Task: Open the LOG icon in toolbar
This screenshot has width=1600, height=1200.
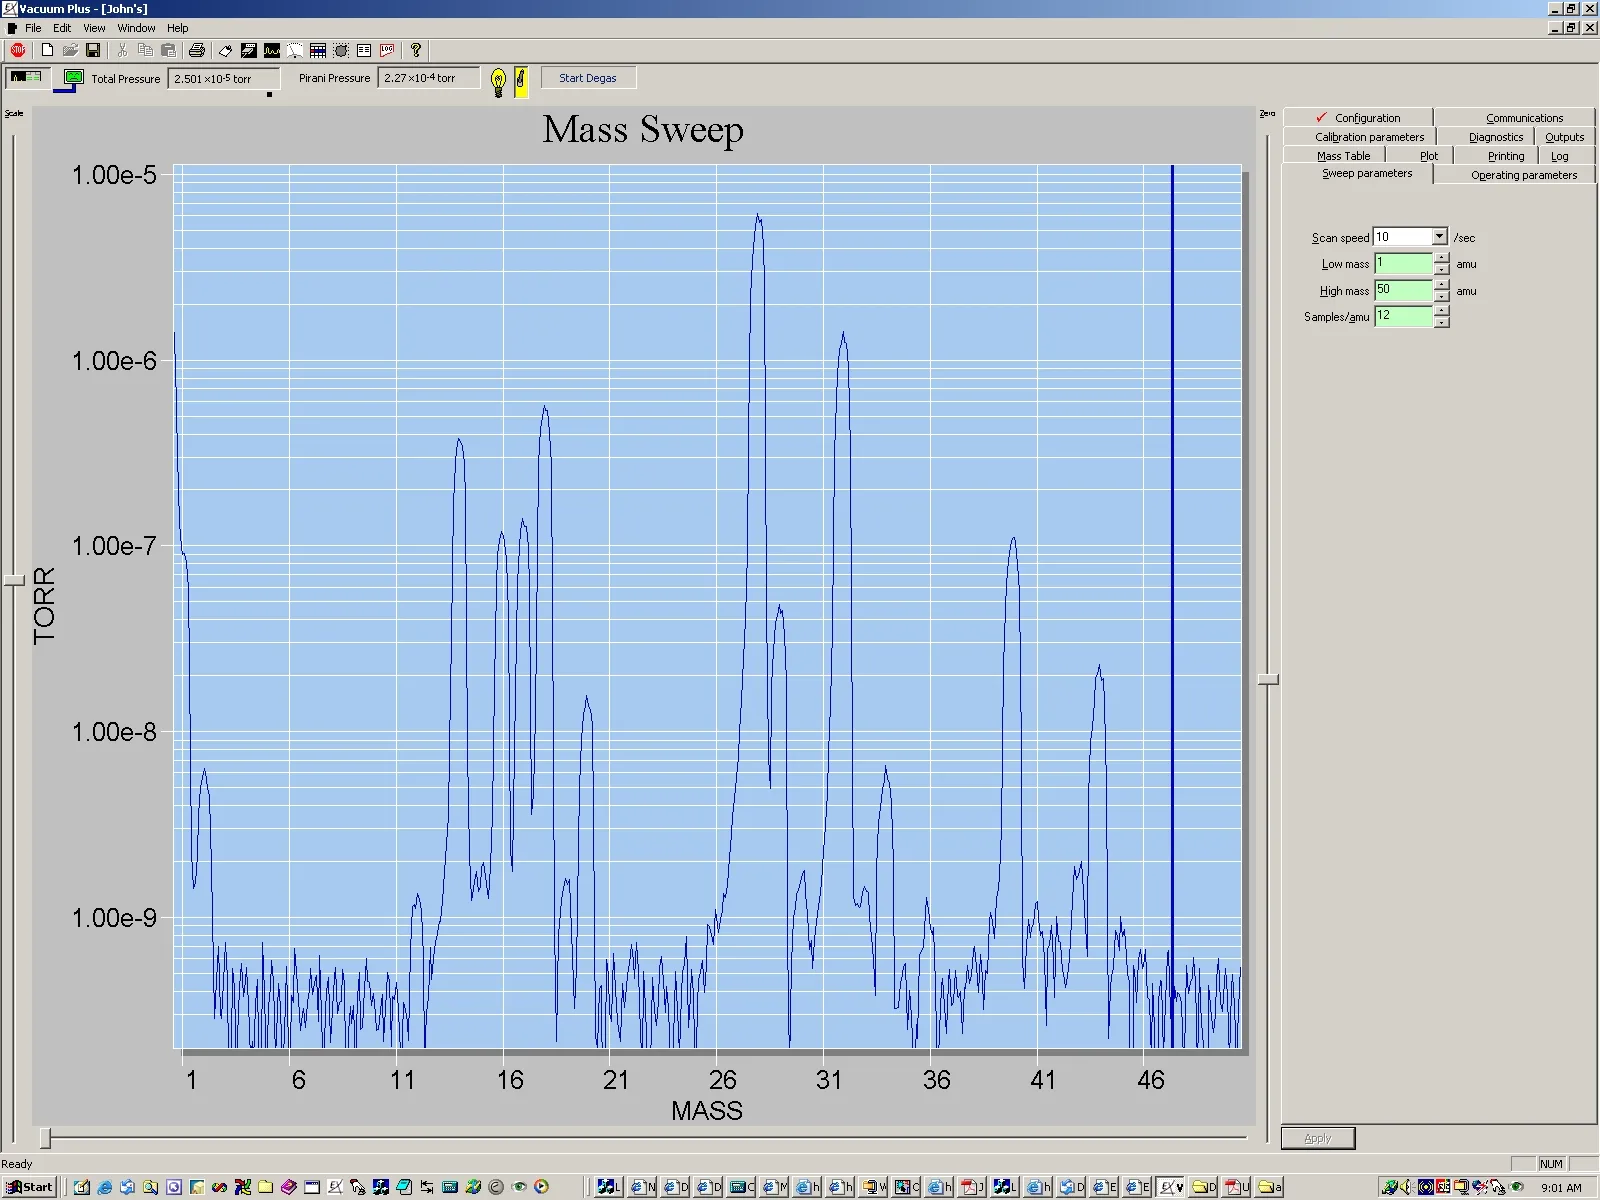Action: coord(387,50)
